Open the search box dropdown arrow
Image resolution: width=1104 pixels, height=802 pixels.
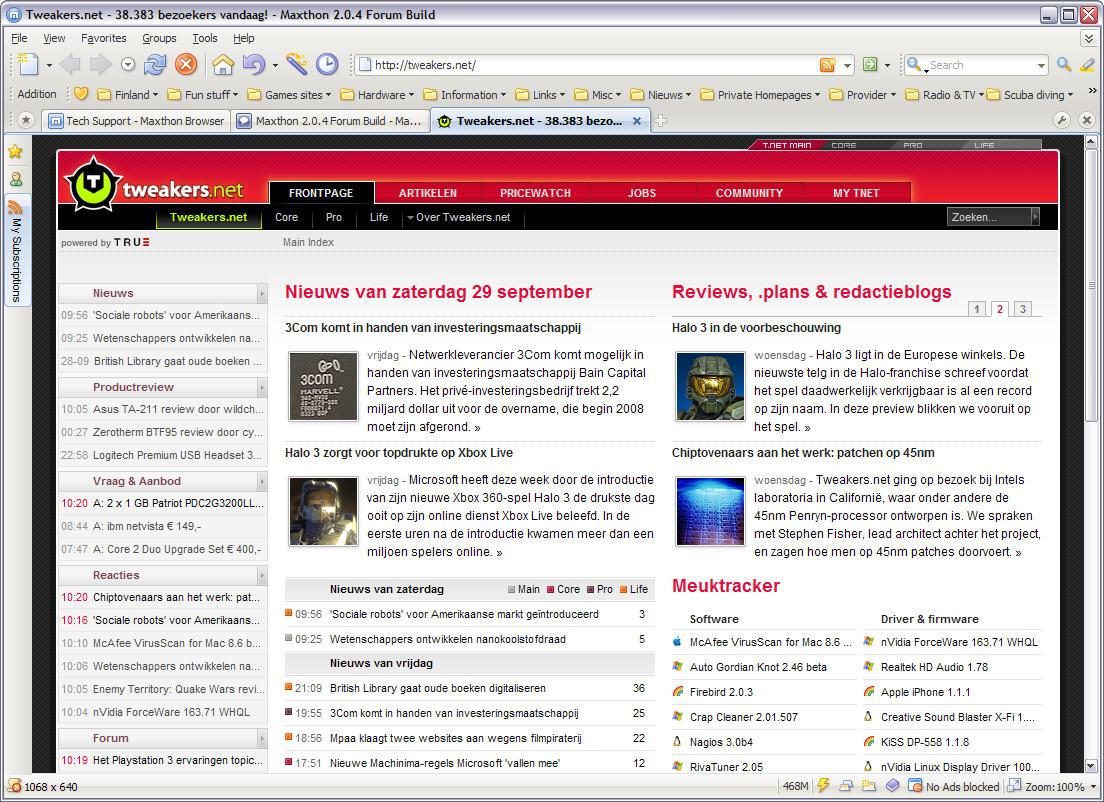[x=1041, y=65]
